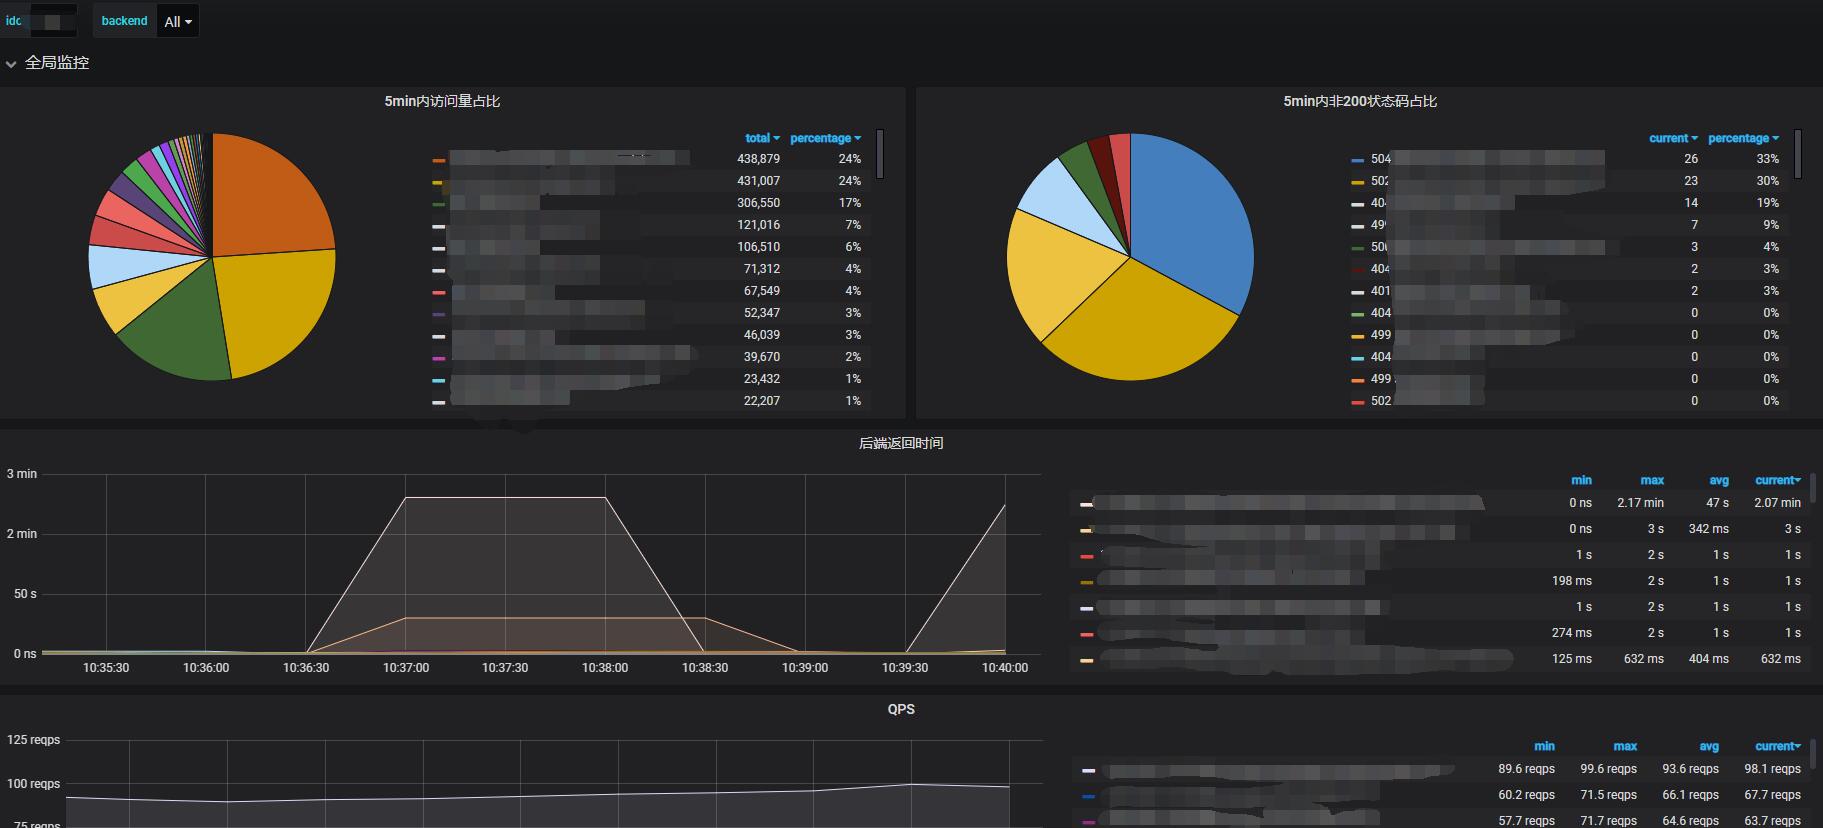This screenshot has height=828, width=1823.
Task: Click the large orange 24% pie slice
Action: pyautogui.click(x=270, y=195)
